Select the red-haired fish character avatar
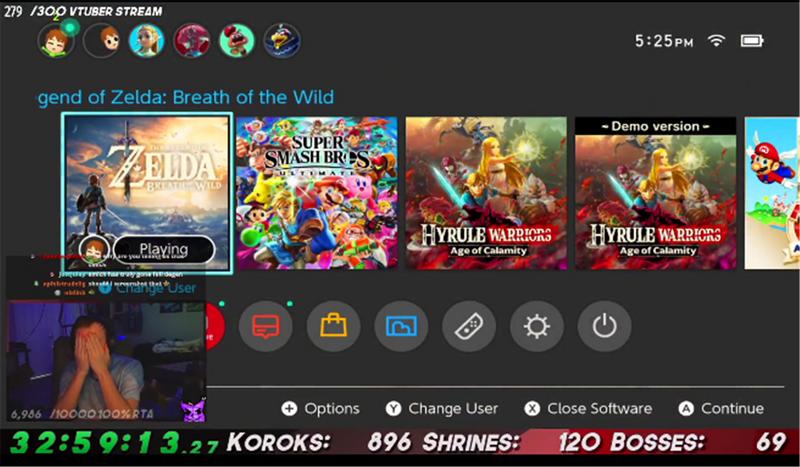 tap(192, 40)
